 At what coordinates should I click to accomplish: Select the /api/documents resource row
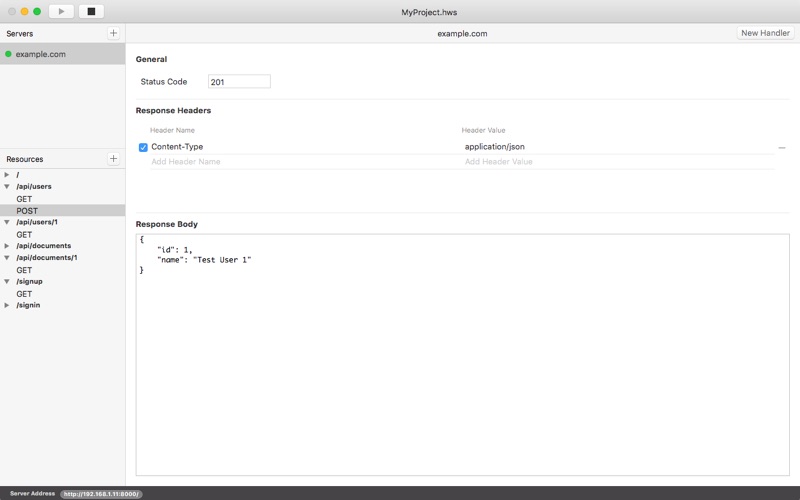tap(62, 246)
